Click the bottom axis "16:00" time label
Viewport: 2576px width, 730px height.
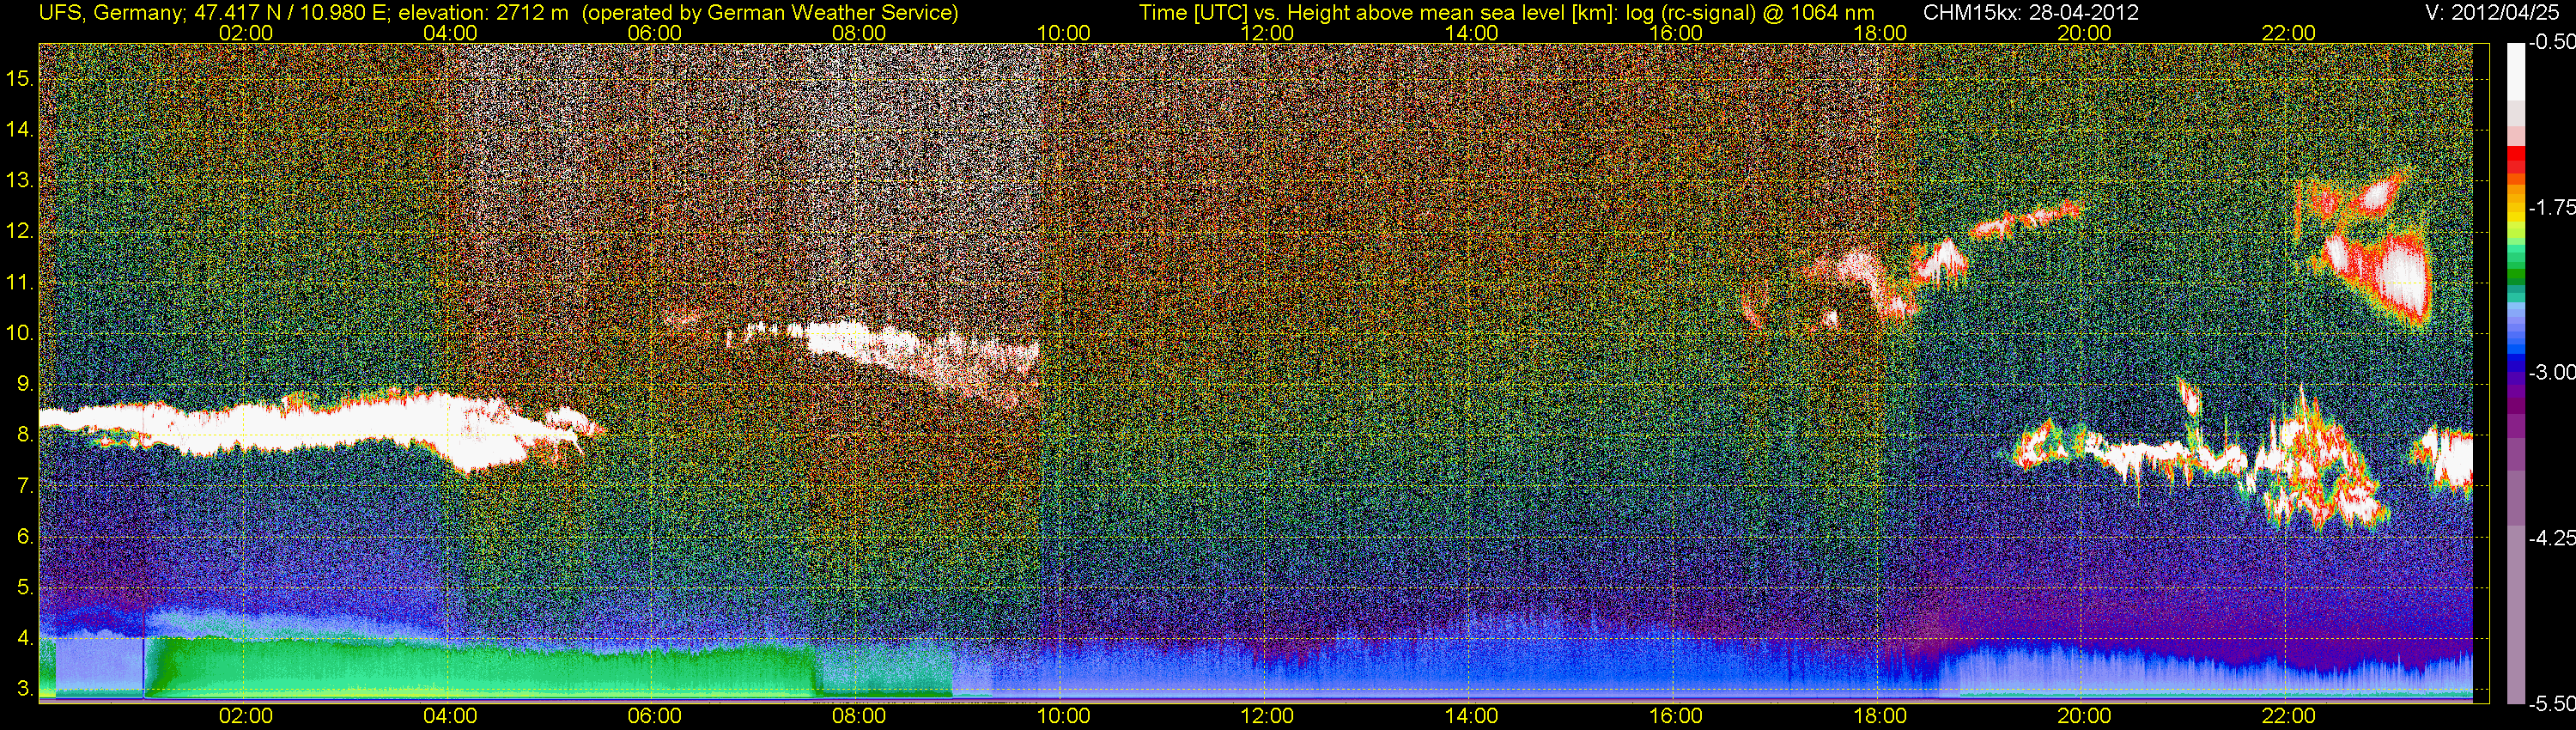[x=1676, y=716]
